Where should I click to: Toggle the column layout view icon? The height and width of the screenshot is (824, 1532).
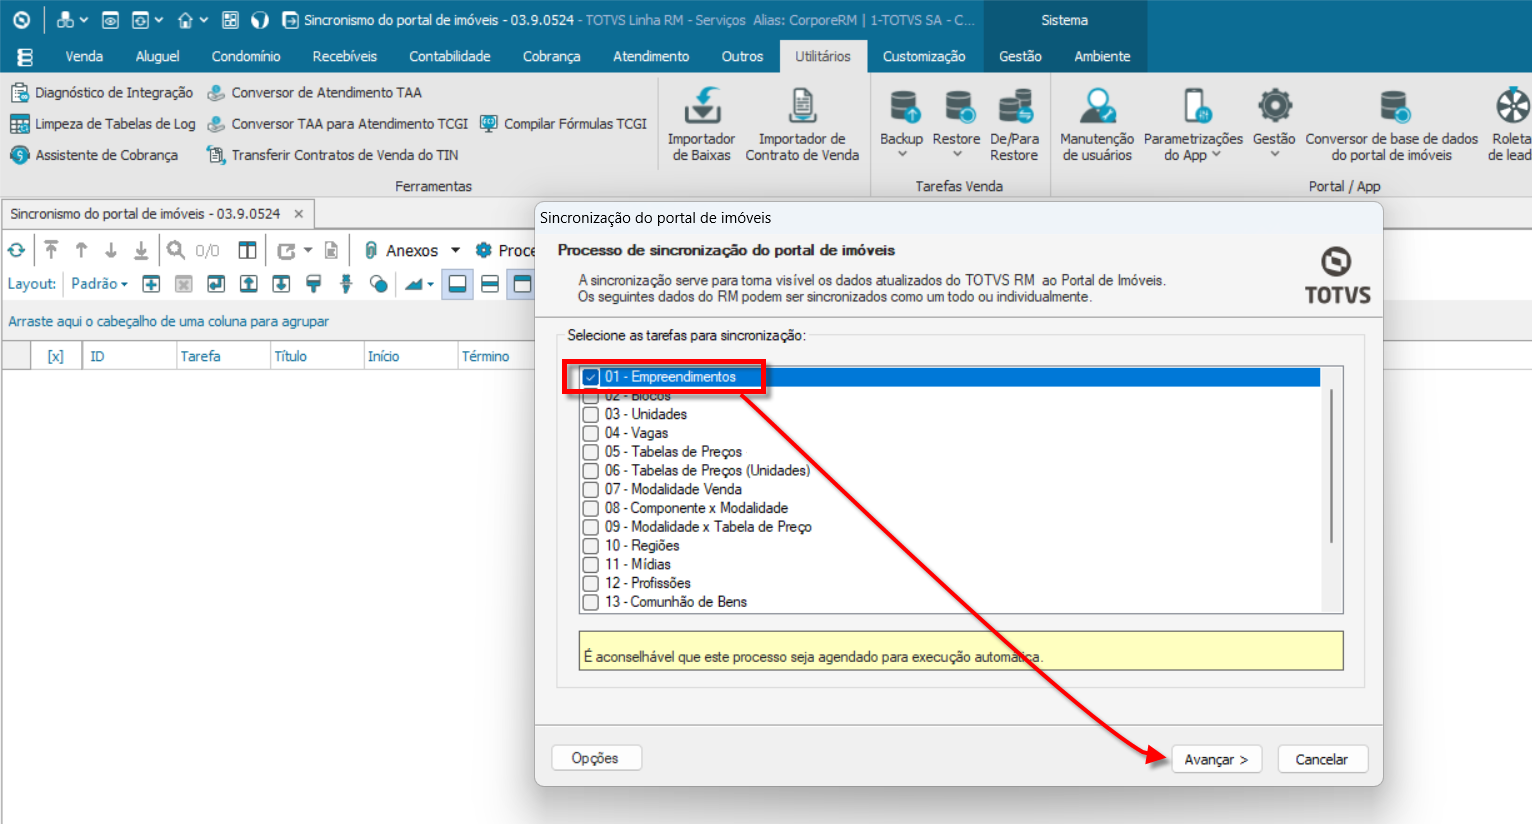click(247, 250)
